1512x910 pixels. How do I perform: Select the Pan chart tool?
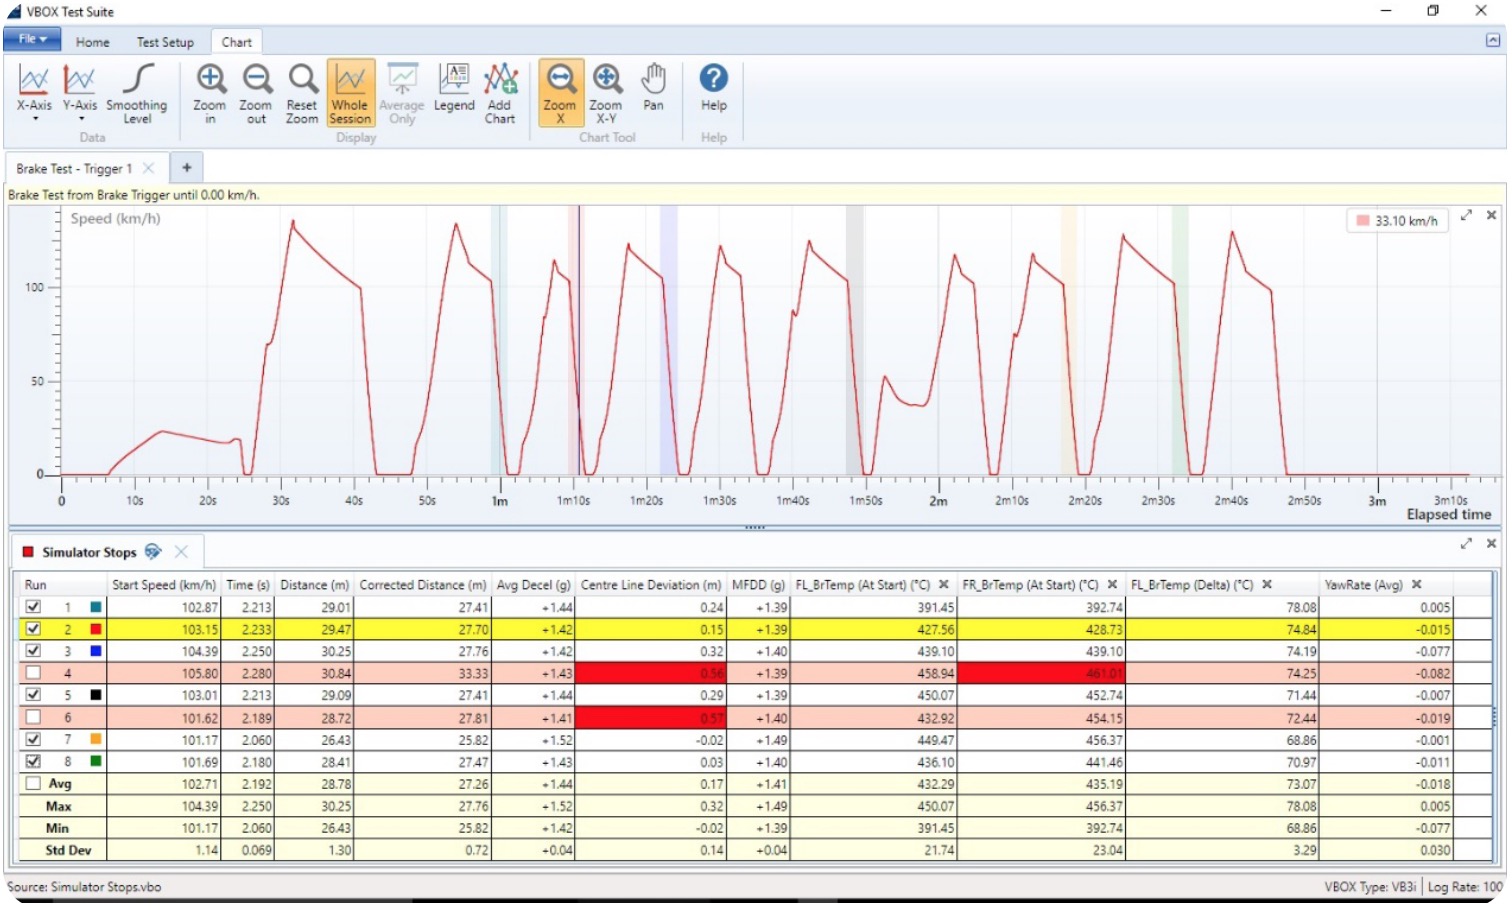pos(653,88)
